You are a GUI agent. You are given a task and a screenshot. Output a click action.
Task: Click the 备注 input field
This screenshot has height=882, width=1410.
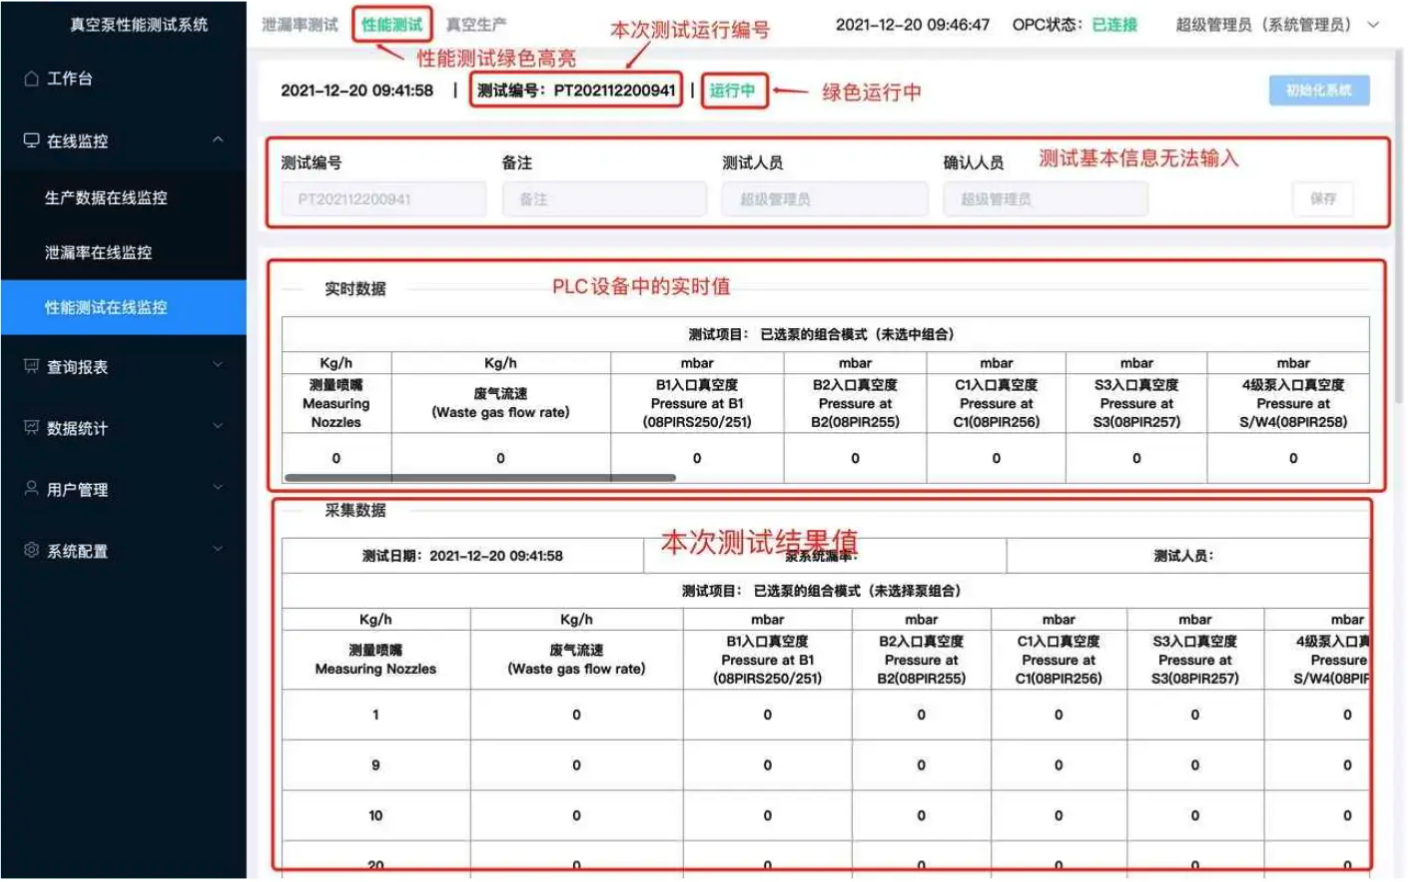pyautogui.click(x=604, y=199)
